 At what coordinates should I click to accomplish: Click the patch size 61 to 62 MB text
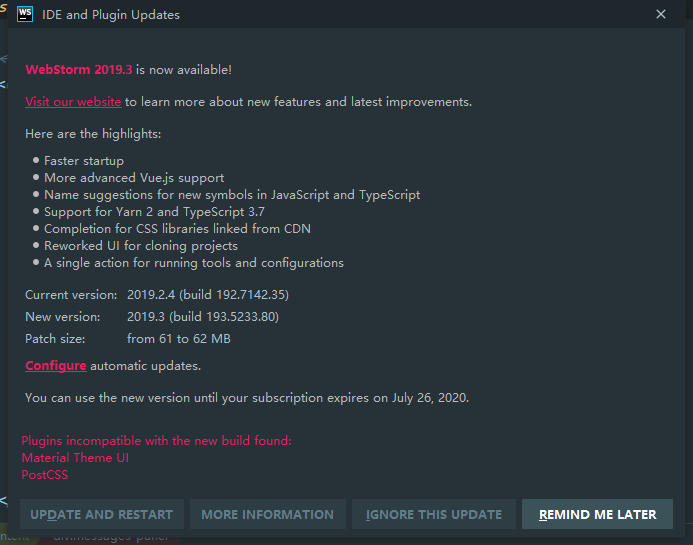tap(179, 339)
